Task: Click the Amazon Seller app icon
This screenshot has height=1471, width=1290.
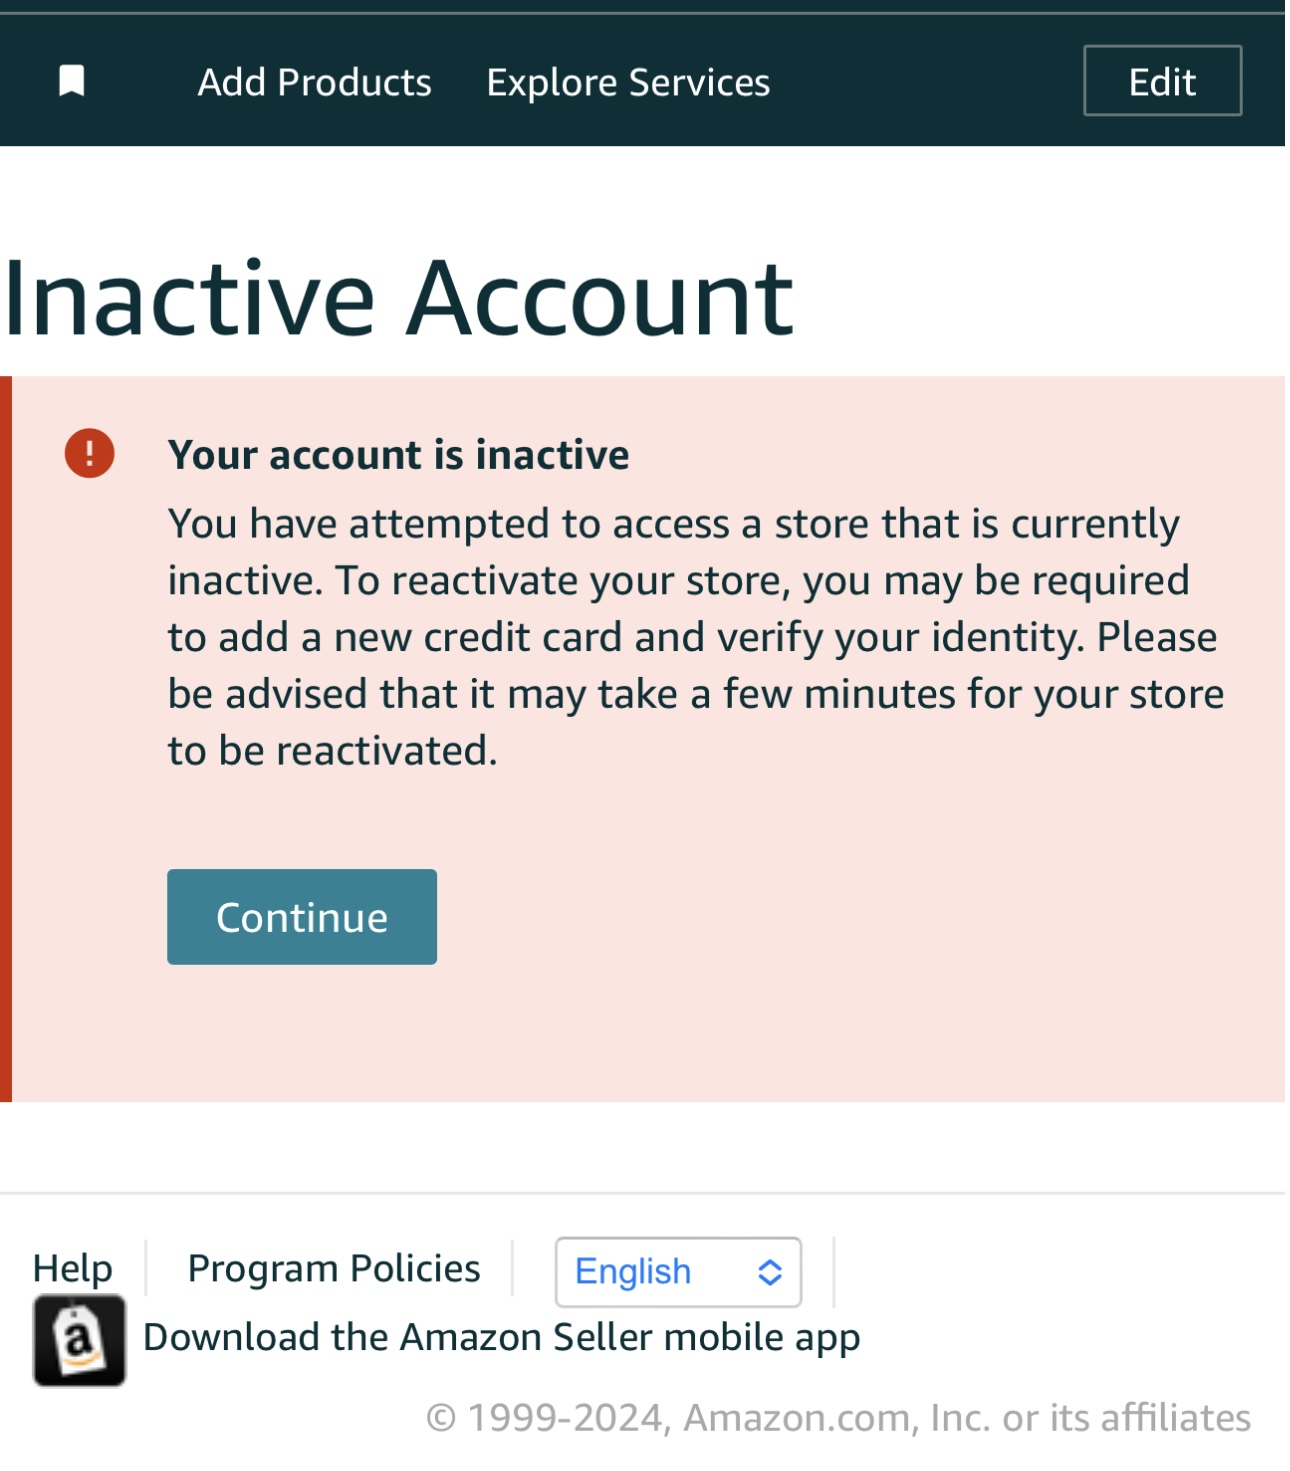Action: pyautogui.click(x=79, y=1340)
